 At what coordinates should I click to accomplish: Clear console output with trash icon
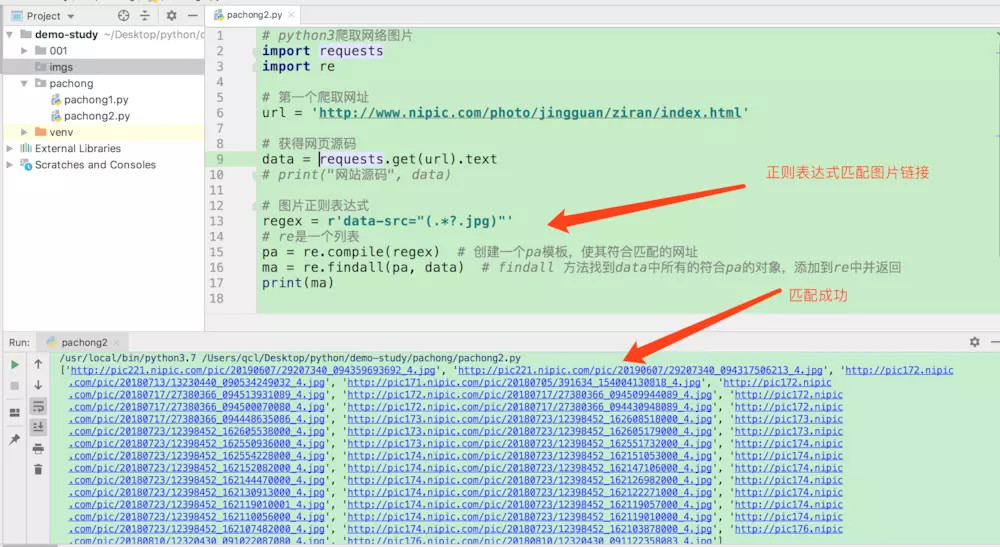(x=38, y=469)
